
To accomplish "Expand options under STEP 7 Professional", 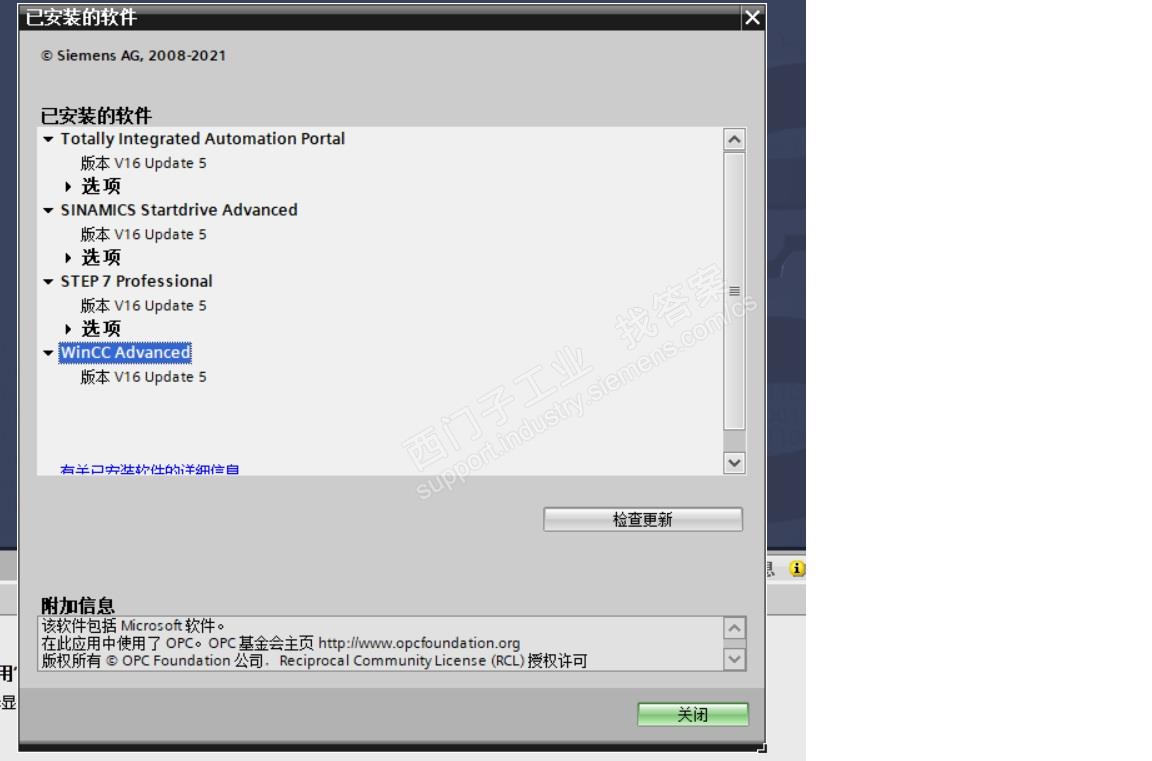I will click(68, 329).
